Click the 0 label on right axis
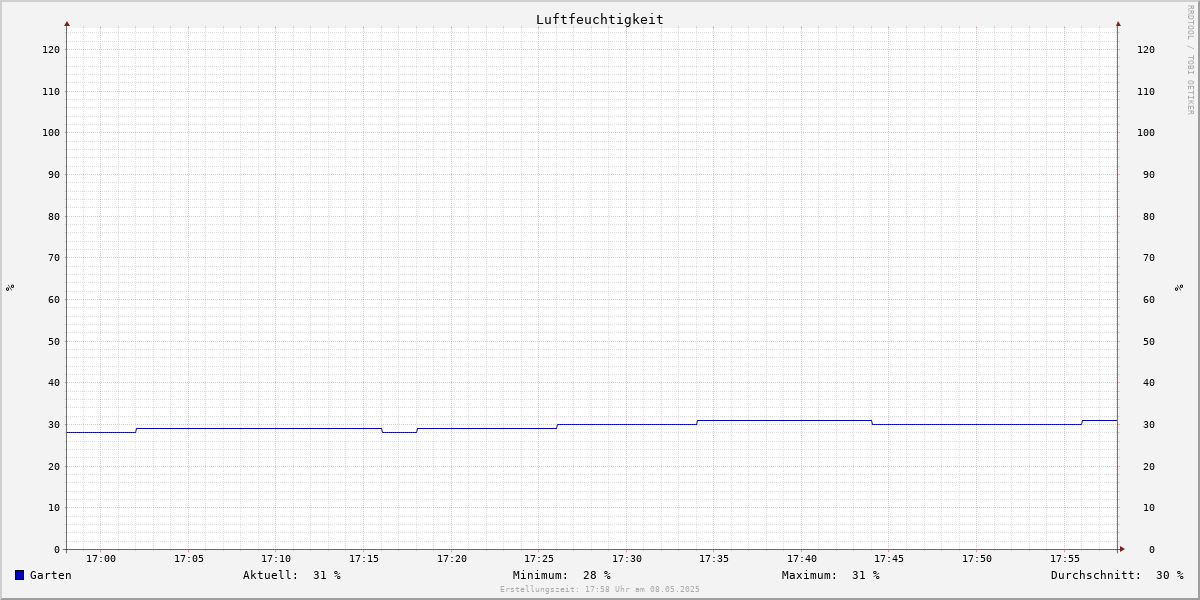 (1152, 549)
